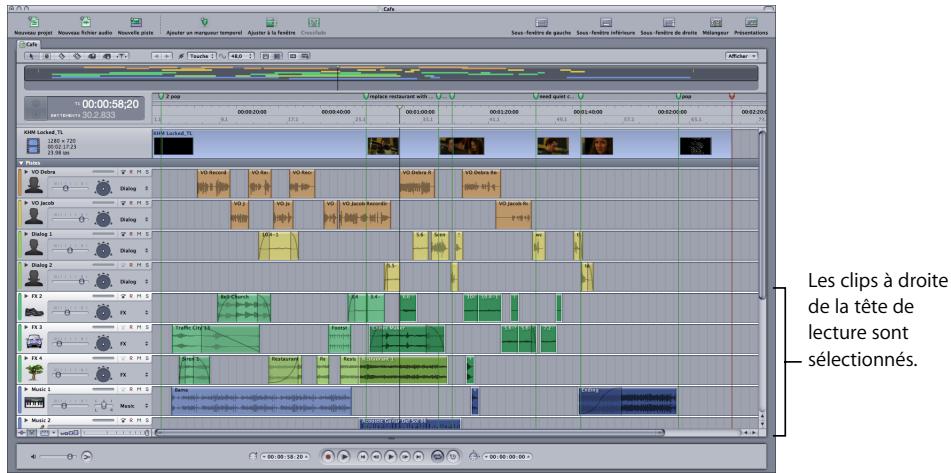Click the horizontal timeline scrollbar
The image size is (951, 473).
point(409,432)
